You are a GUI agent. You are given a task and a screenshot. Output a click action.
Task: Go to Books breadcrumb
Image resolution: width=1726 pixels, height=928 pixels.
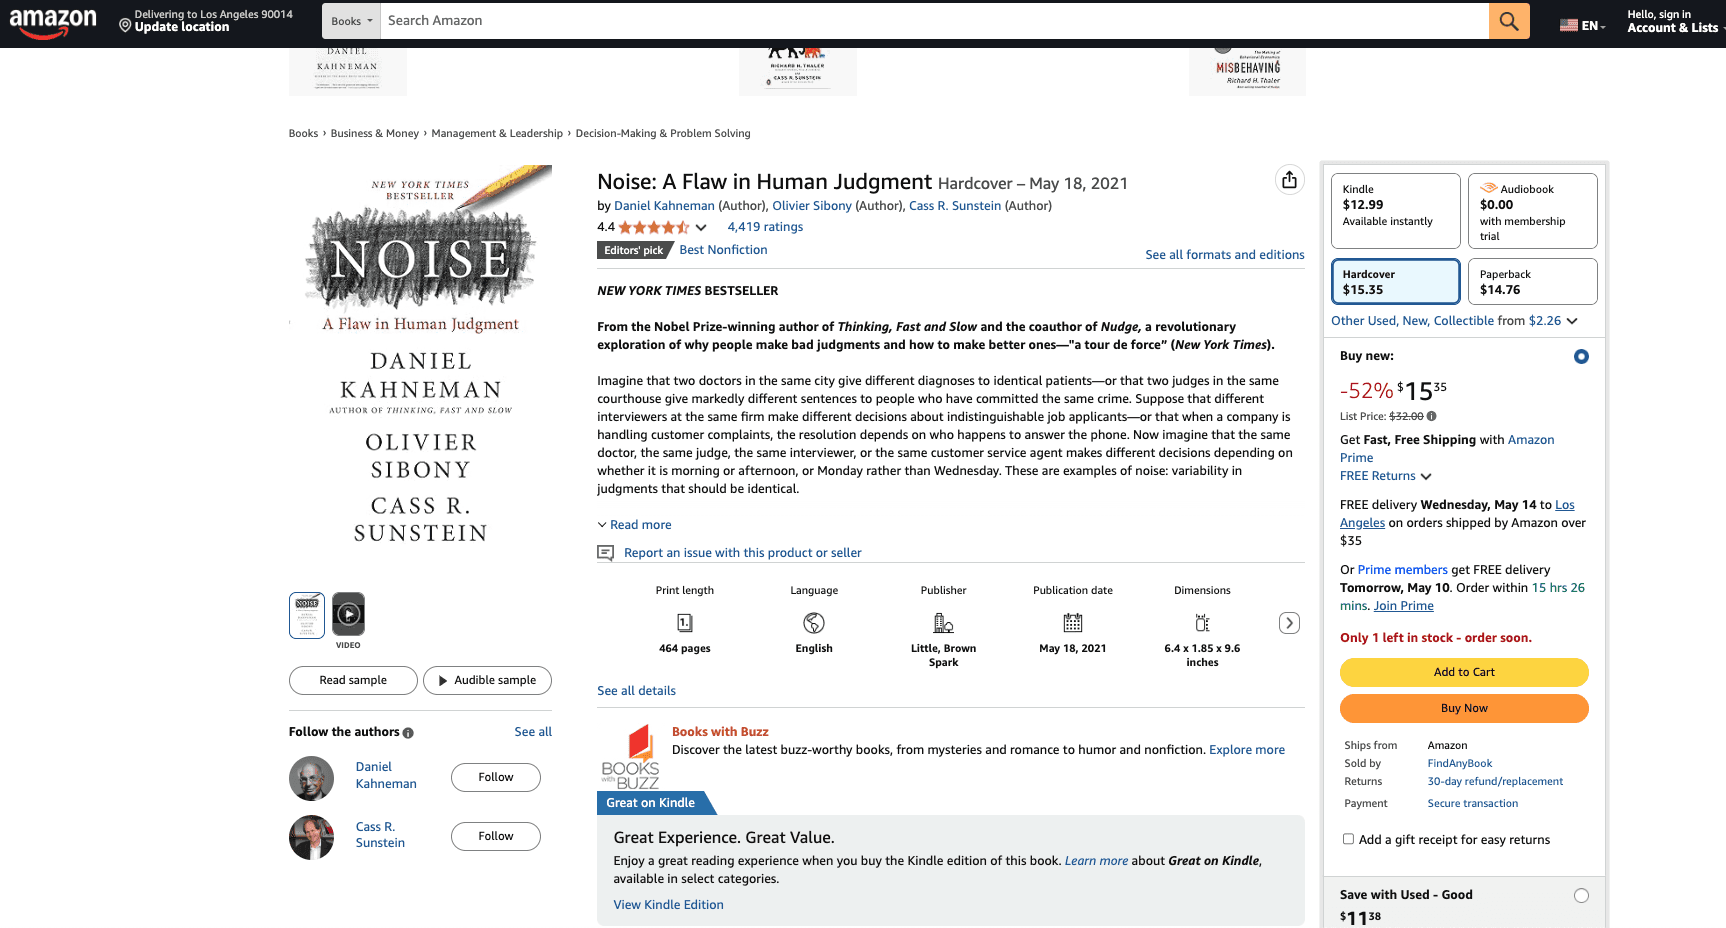click(303, 133)
